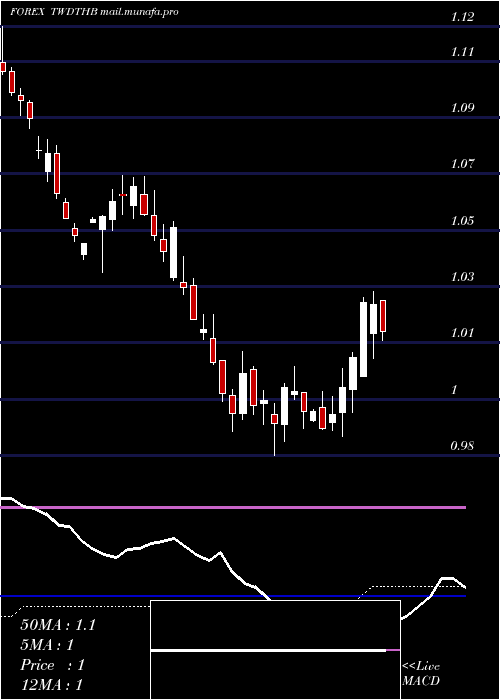This screenshot has width=500, height=700.
Task: Click the horizontal pink line in the indicator panel
Action: (233, 508)
